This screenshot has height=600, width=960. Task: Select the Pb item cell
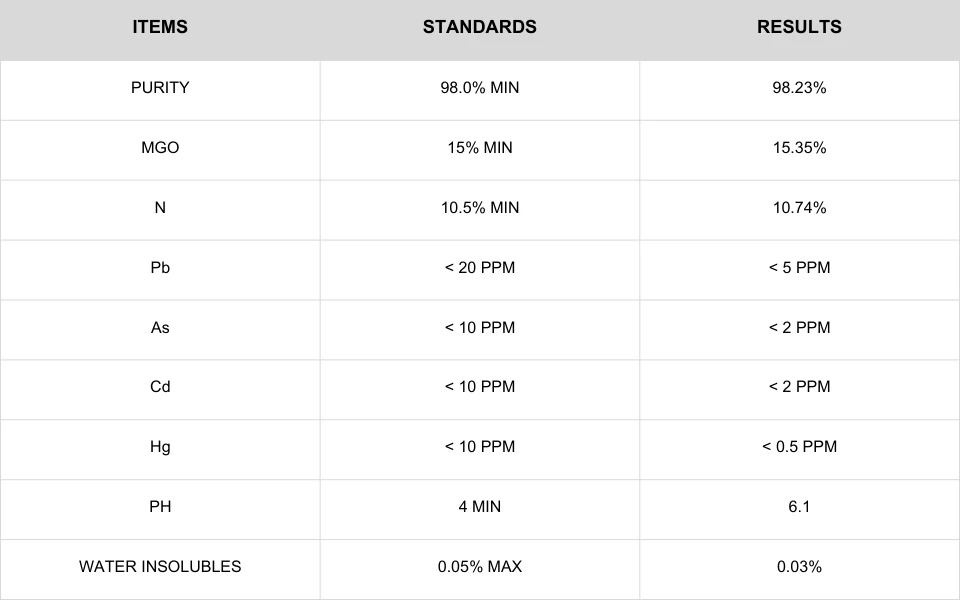pyautogui.click(x=160, y=270)
